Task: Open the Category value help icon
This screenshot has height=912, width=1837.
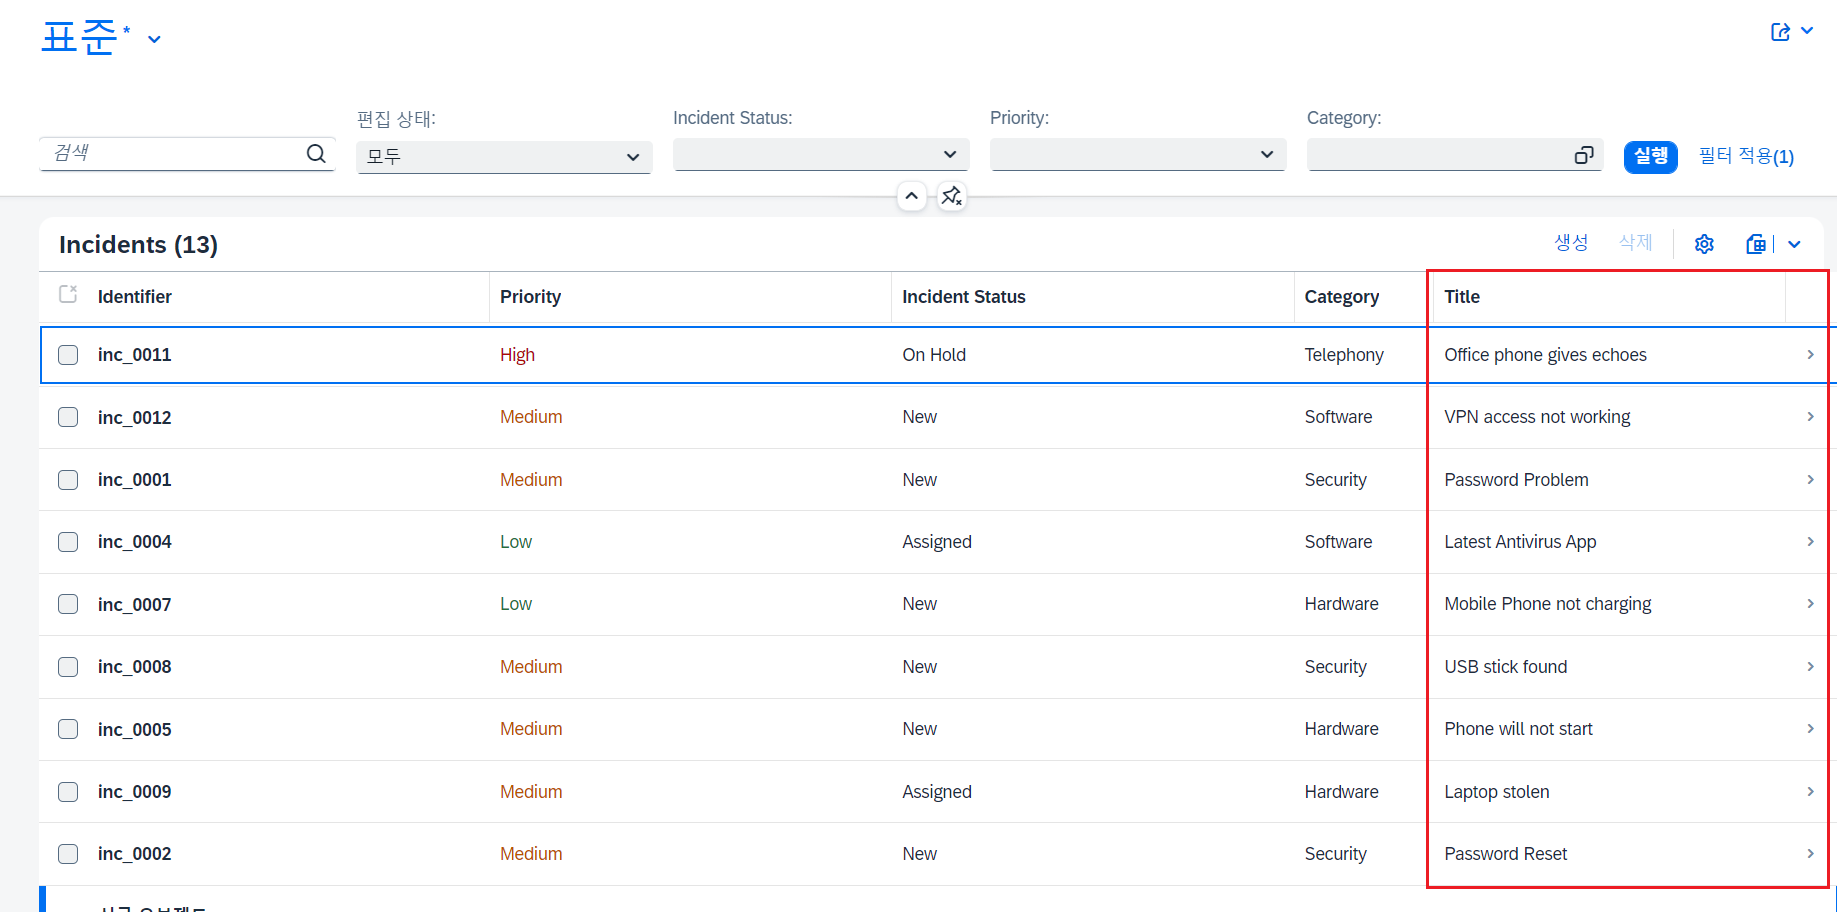Action: [x=1584, y=155]
